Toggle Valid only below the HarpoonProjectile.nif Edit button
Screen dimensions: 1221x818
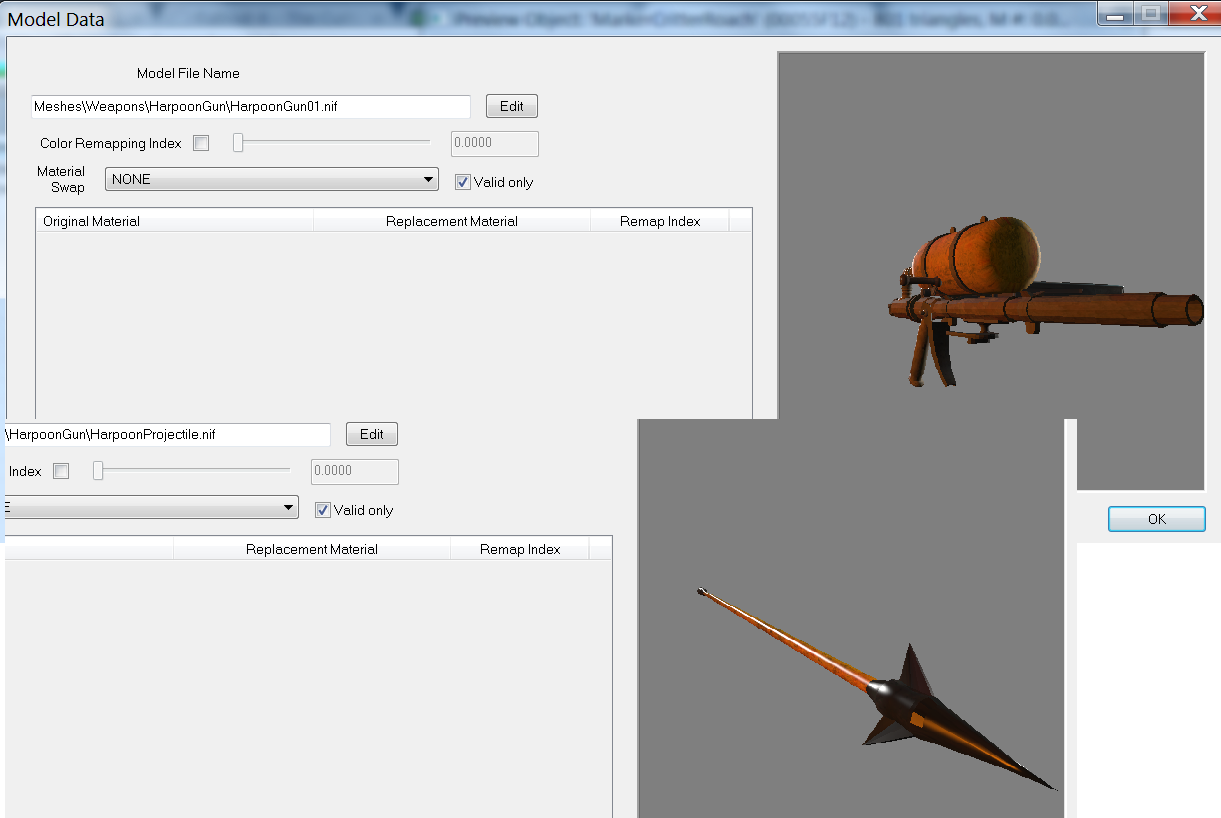(x=322, y=510)
